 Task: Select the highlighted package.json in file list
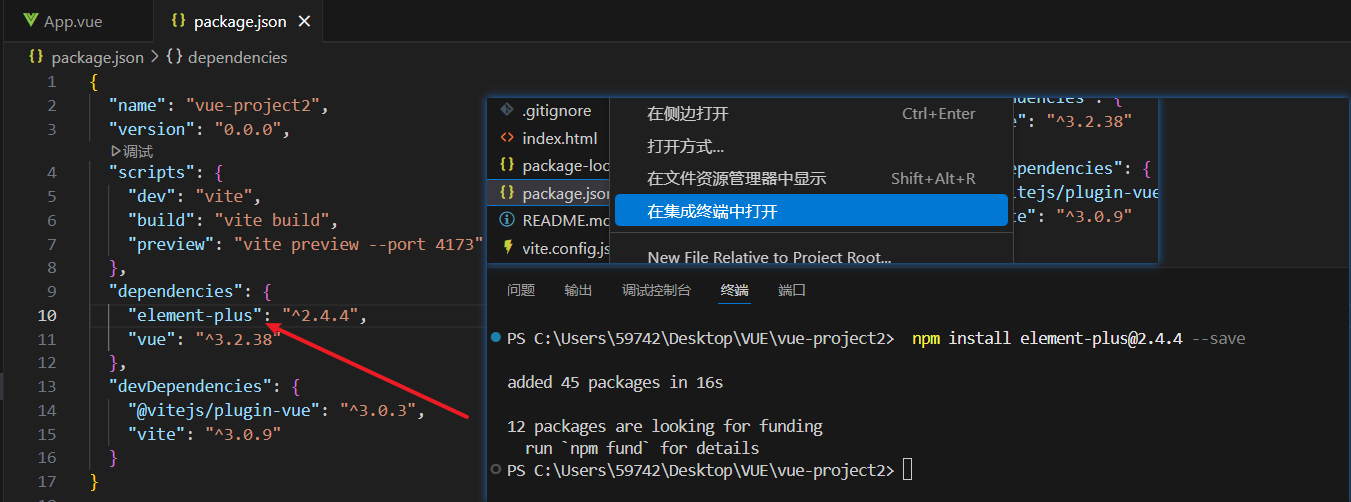point(550,193)
